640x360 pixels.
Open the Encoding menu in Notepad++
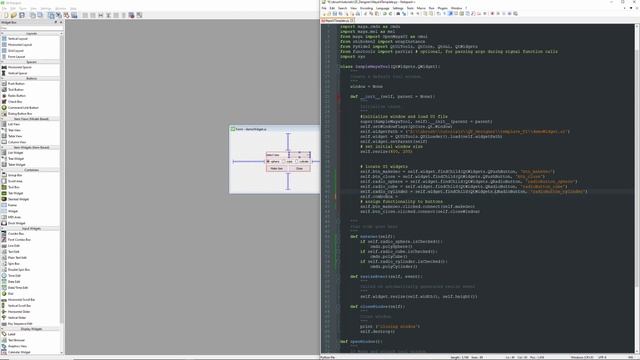[366, 8]
